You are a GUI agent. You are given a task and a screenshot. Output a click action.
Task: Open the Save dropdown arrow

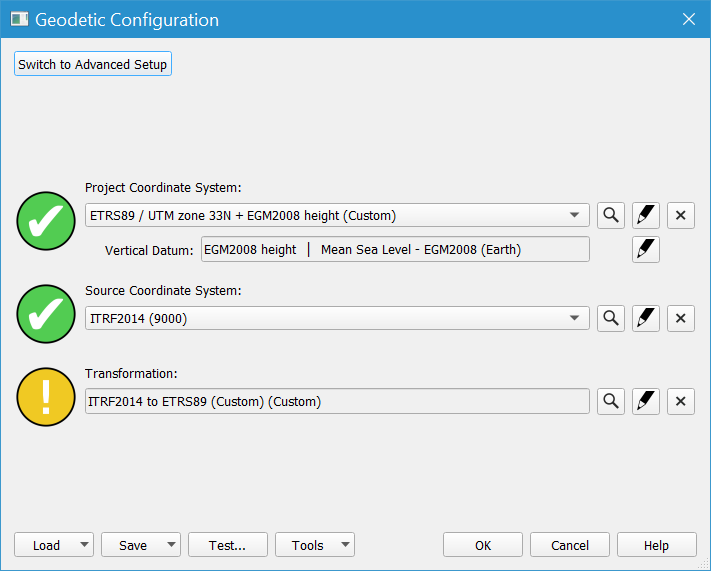tap(171, 545)
